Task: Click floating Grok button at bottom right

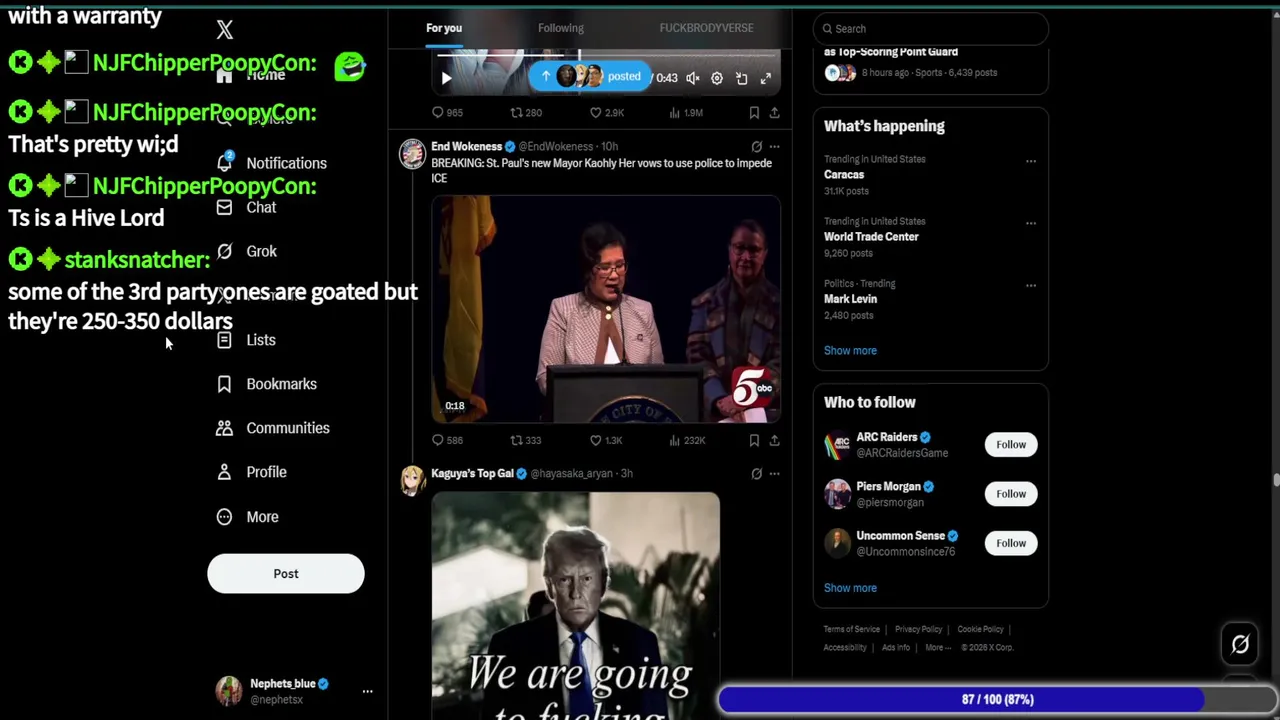Action: (1240, 645)
